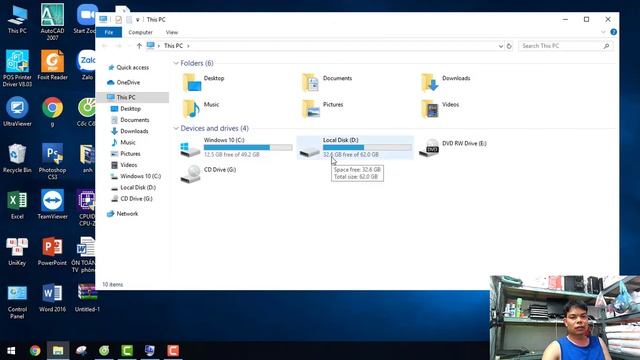Refresh the This PC view
The height and width of the screenshot is (360, 640).
509,46
